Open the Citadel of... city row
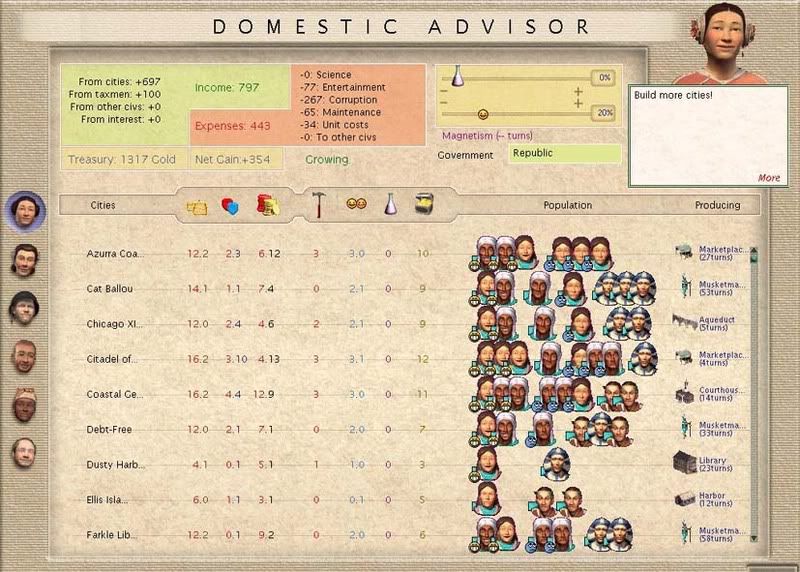This screenshot has width=800, height=572. pos(112,359)
